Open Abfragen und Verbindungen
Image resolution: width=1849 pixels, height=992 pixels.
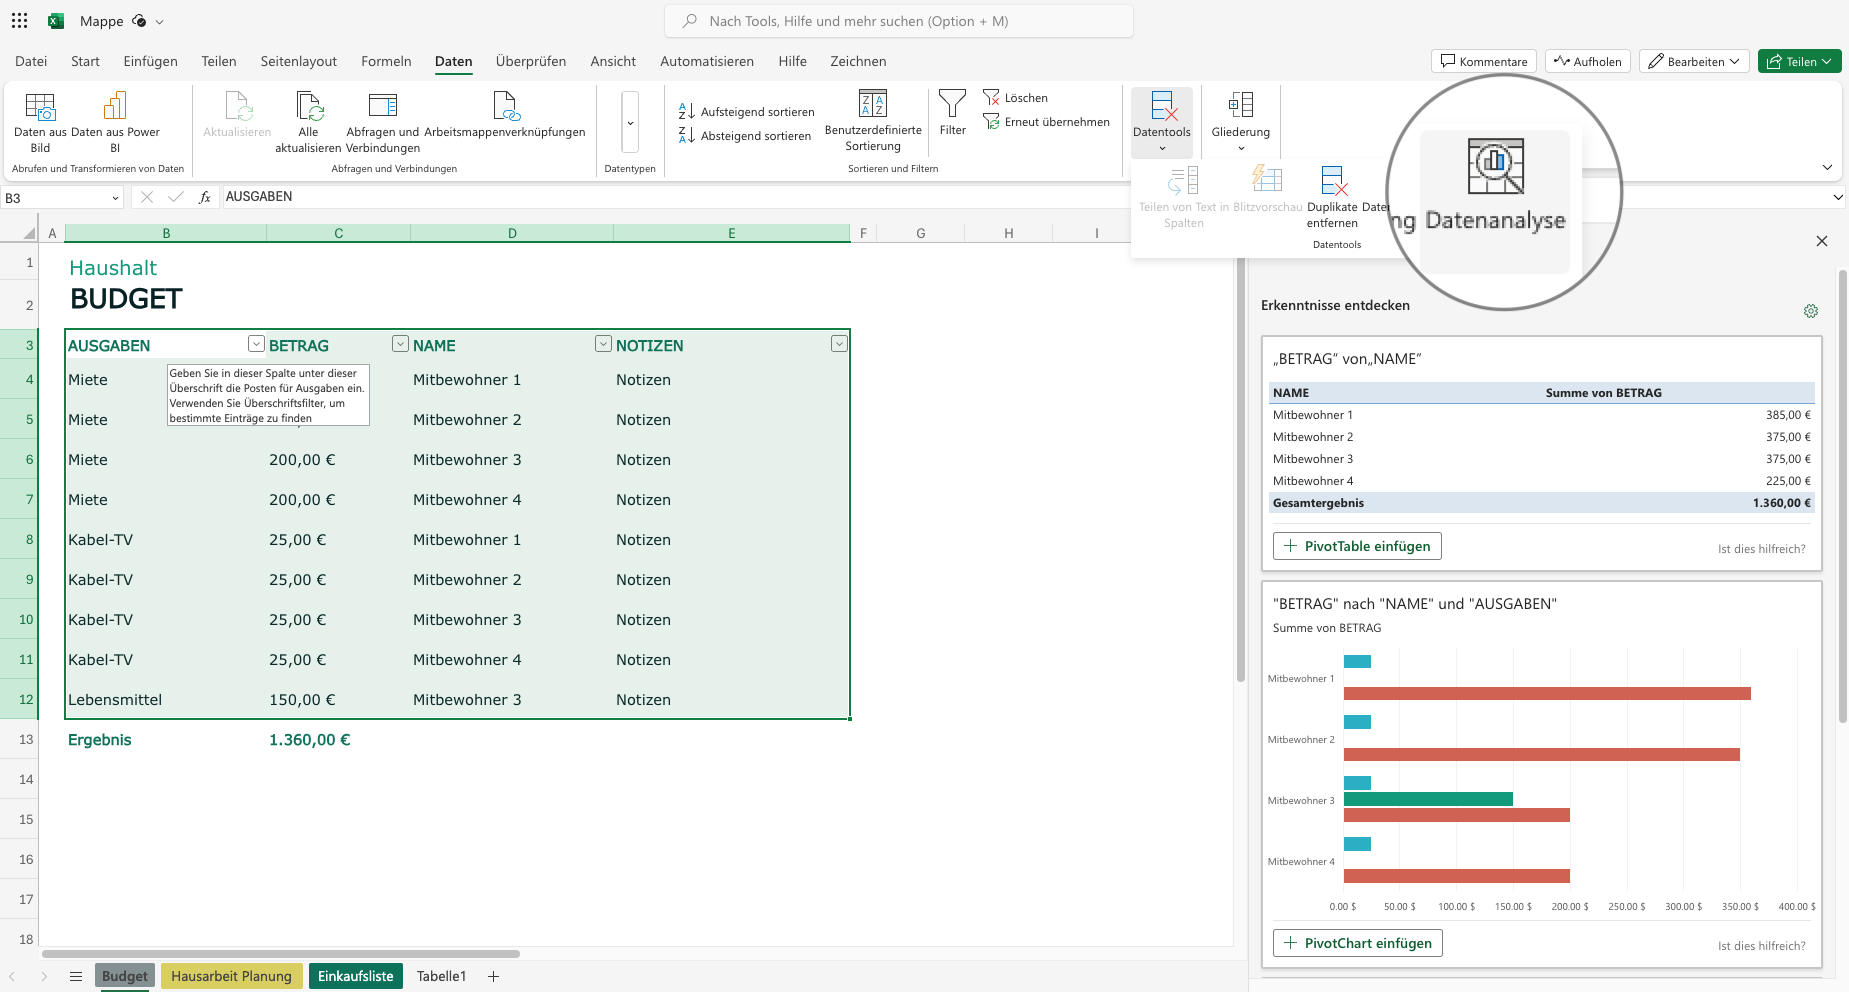(382, 123)
